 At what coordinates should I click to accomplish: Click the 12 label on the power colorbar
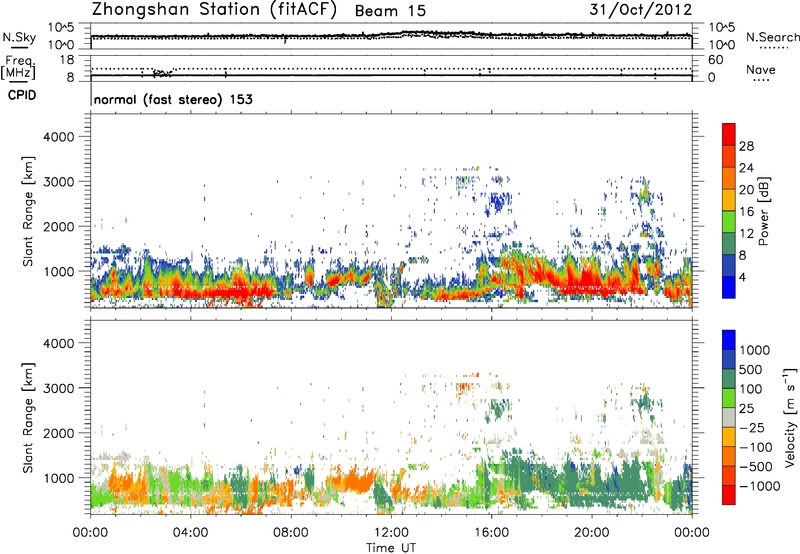(746, 234)
